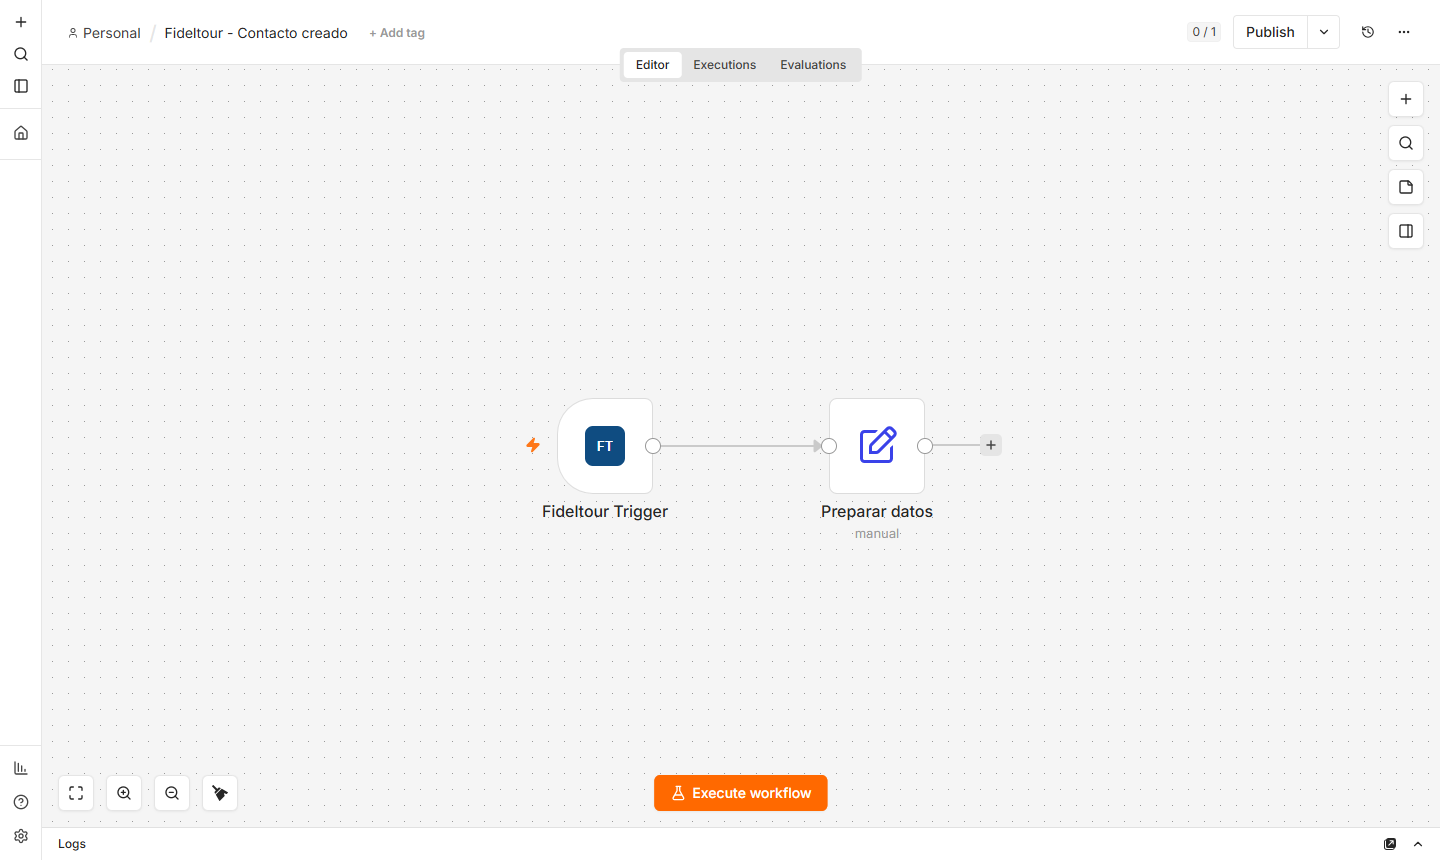Viewport: 1440px width, 860px height.
Task: Expand the Logs panel with chevron
Action: pyautogui.click(x=1418, y=844)
